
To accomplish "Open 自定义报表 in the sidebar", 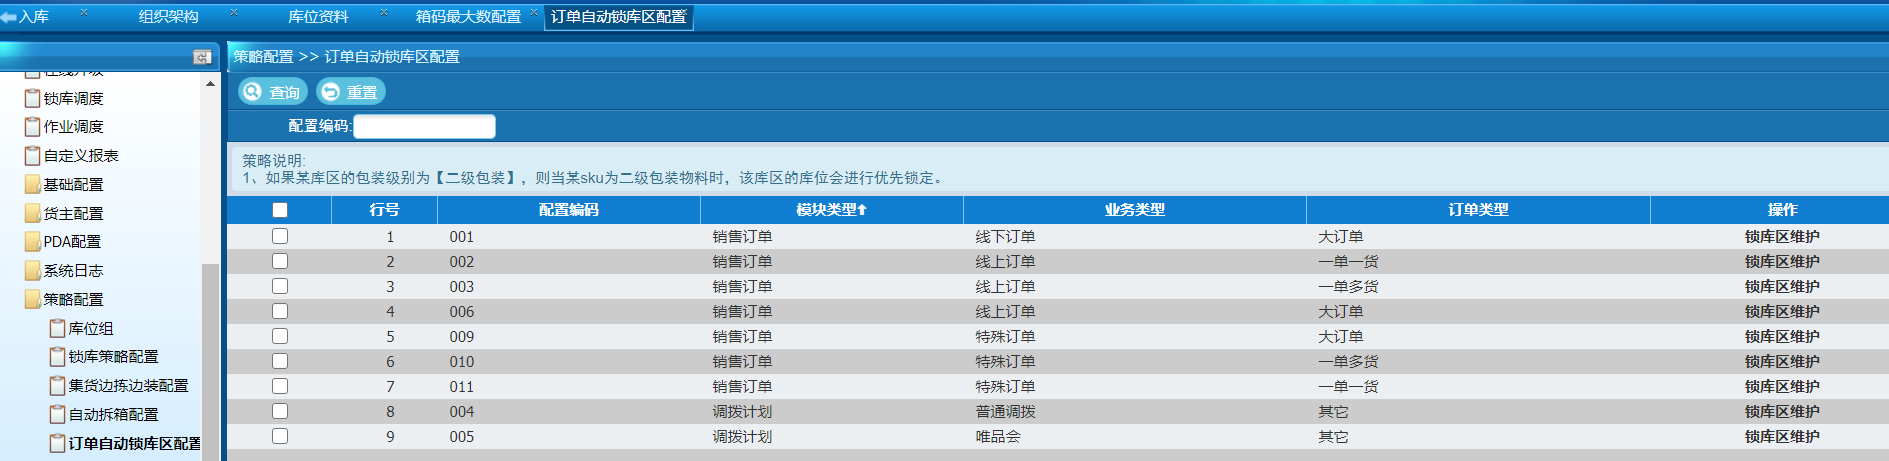I will pos(81,156).
